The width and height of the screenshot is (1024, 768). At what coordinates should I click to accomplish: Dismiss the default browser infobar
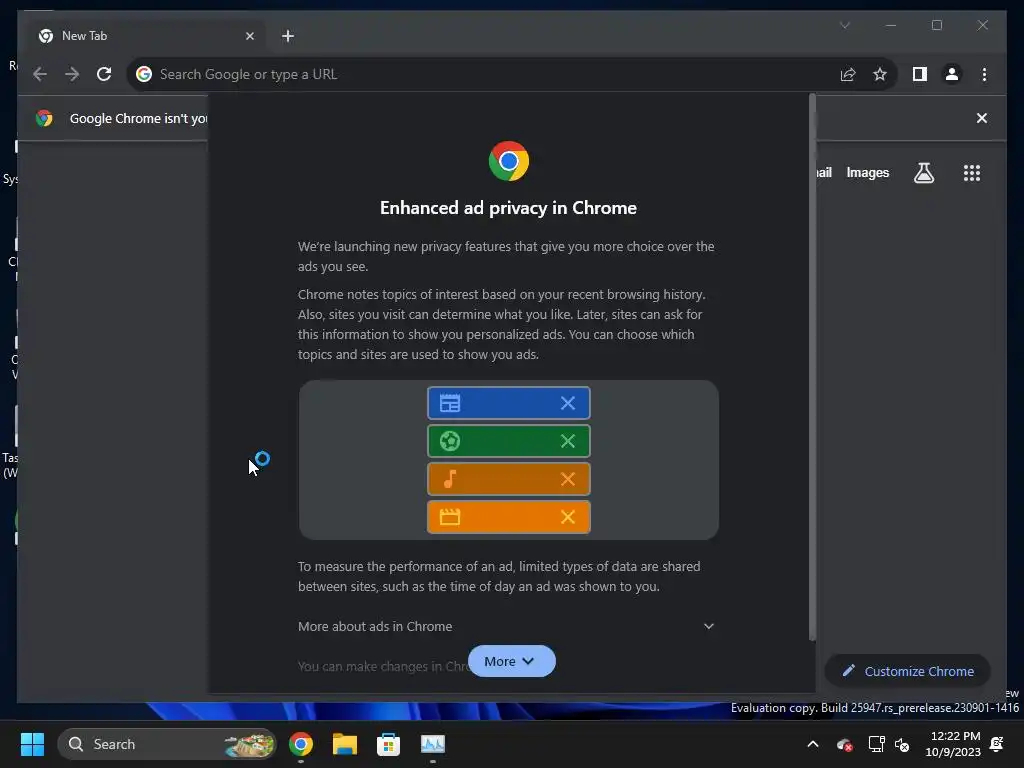pyautogui.click(x=982, y=118)
